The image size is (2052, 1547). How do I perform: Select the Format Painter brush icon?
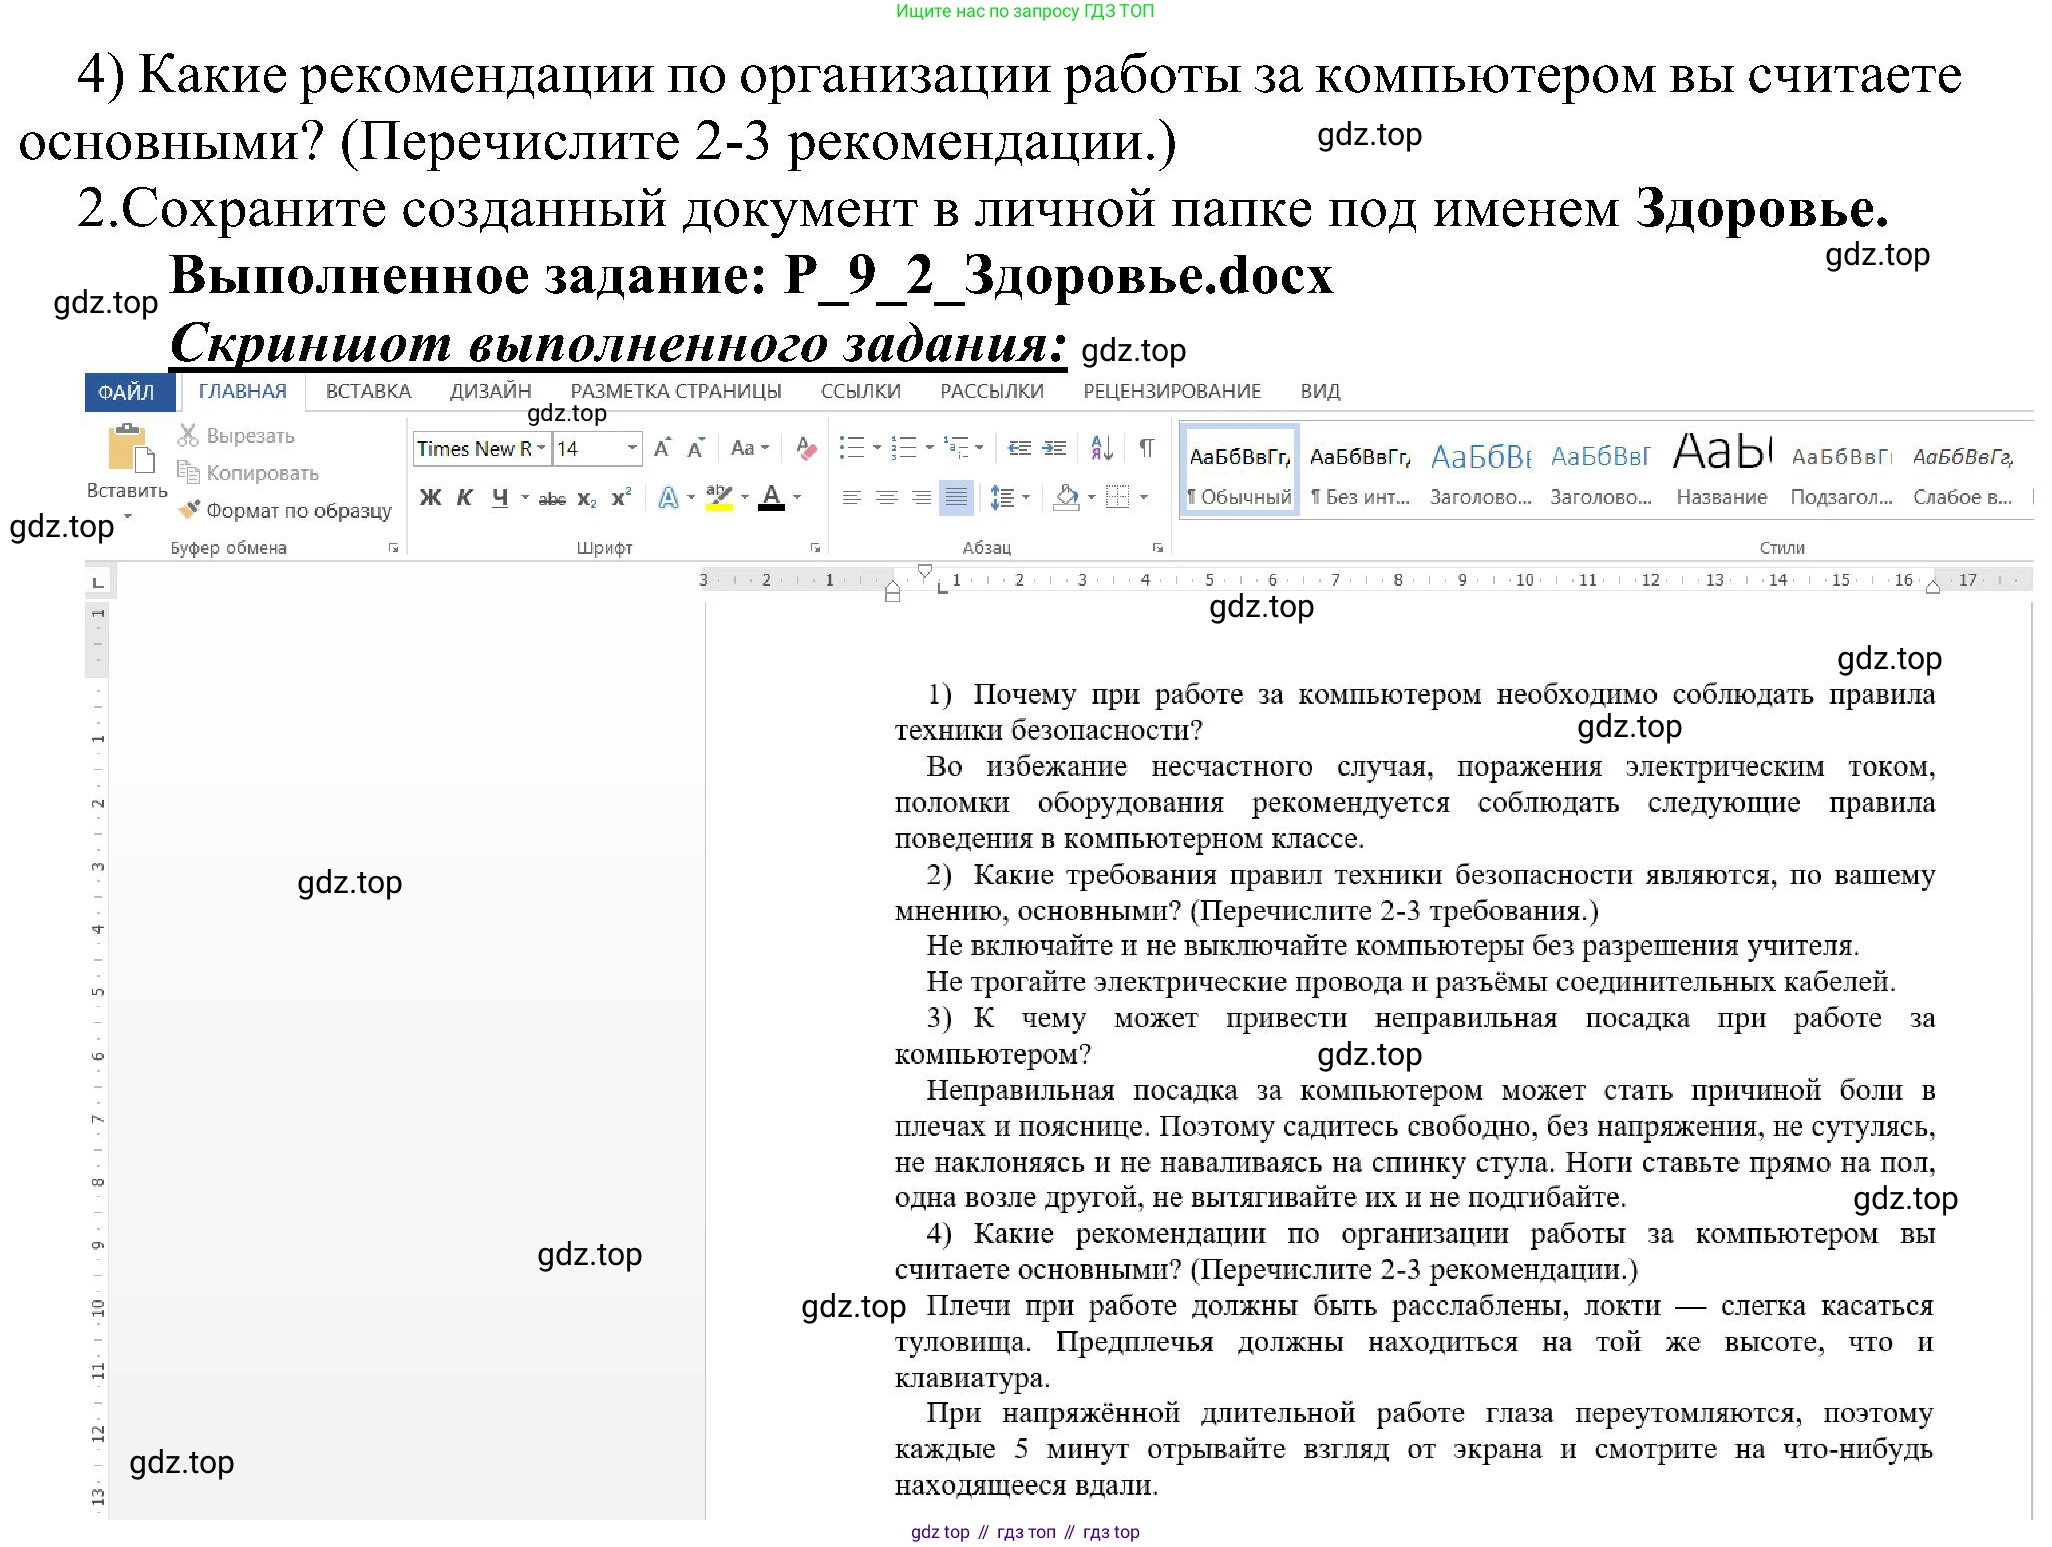coord(188,509)
